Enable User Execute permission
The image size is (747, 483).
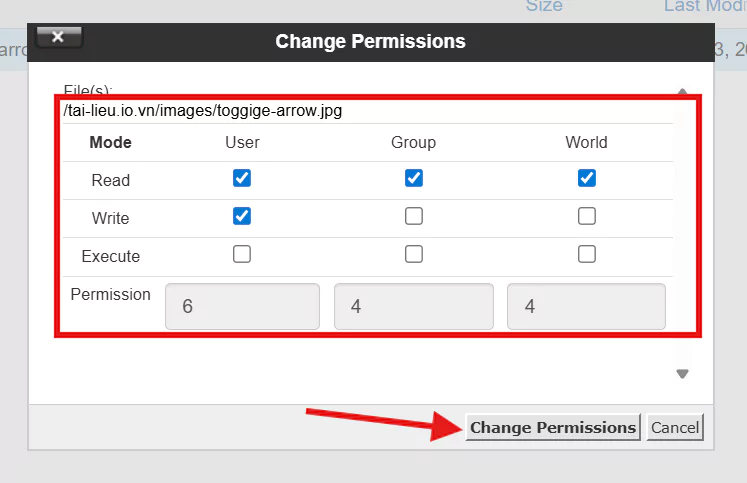click(242, 254)
